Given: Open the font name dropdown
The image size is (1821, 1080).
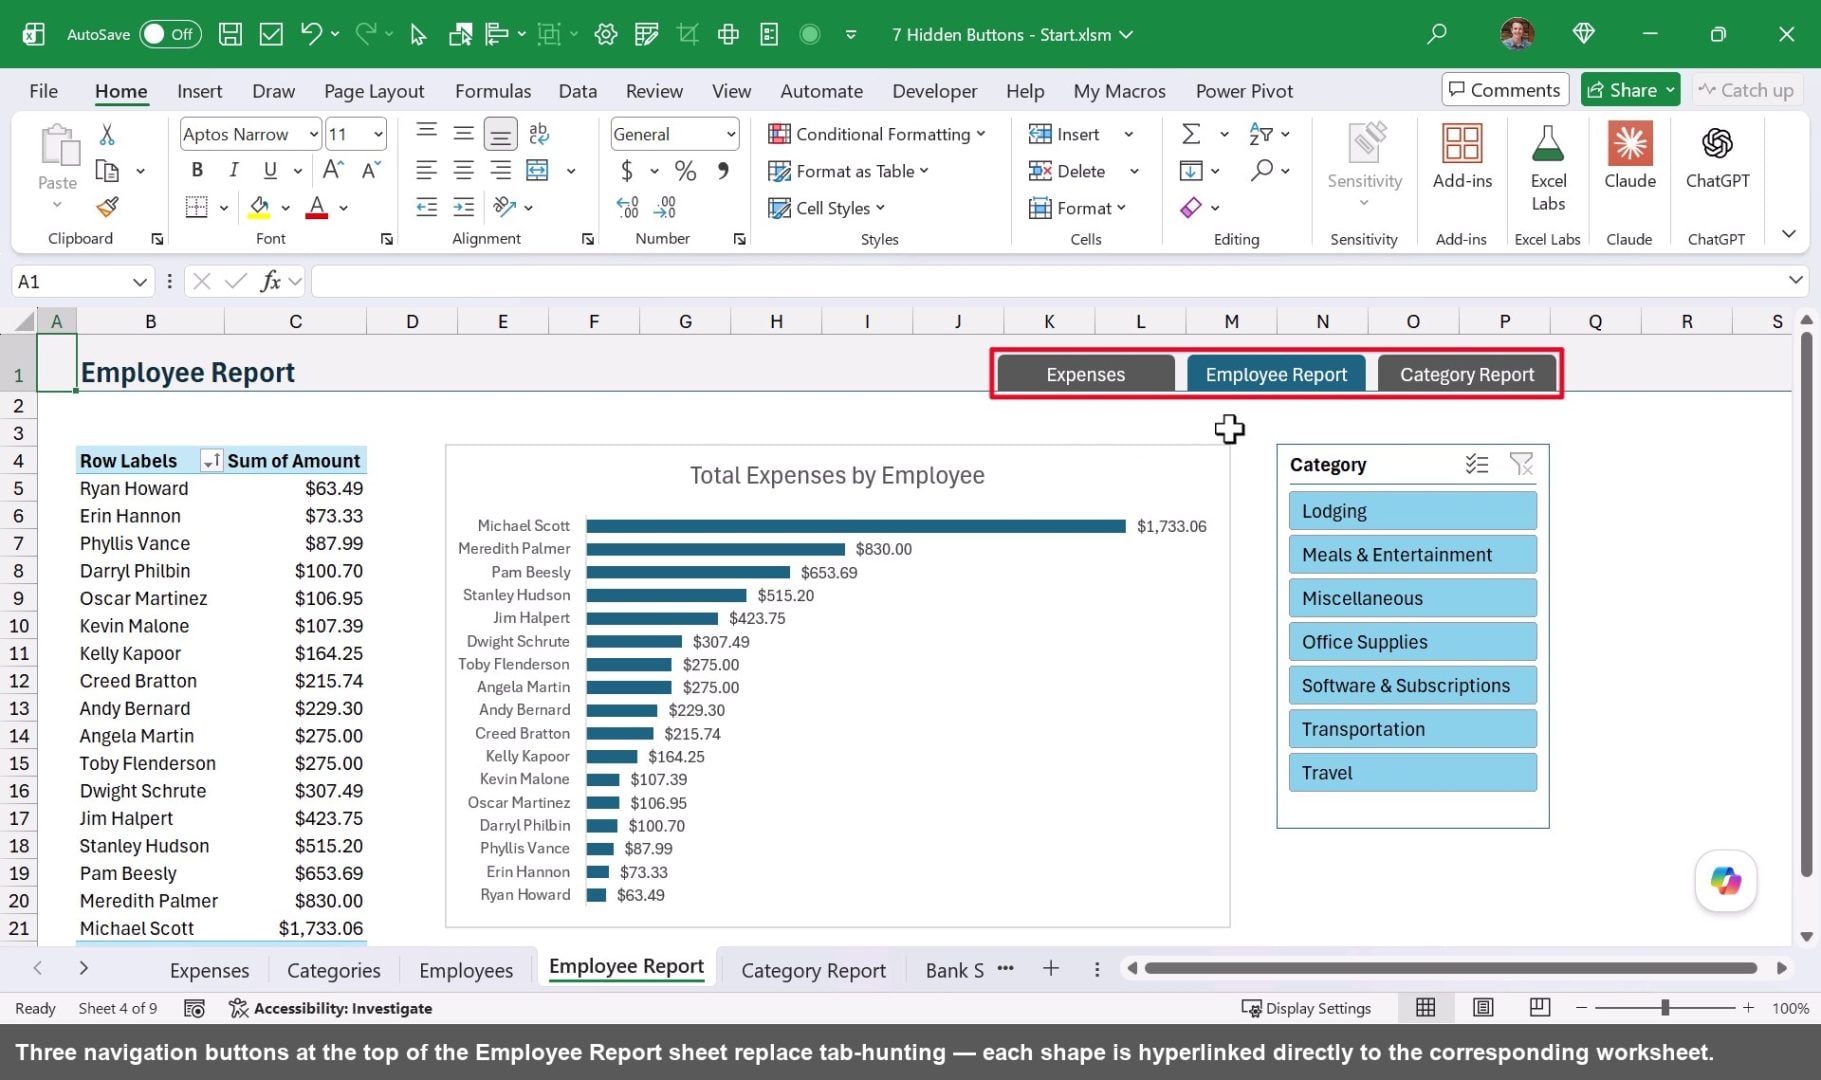Looking at the screenshot, I should pyautogui.click(x=313, y=134).
